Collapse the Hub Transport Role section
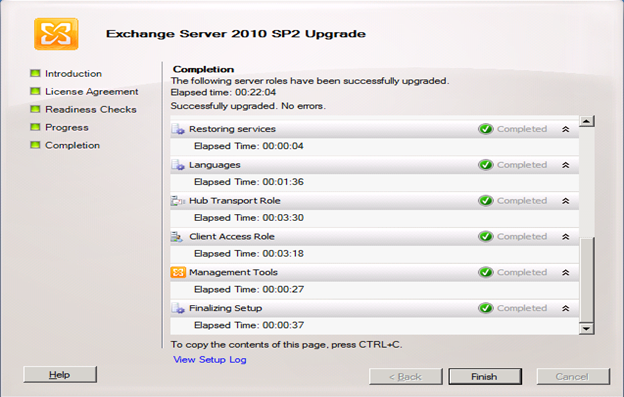The image size is (624, 397). click(x=566, y=201)
